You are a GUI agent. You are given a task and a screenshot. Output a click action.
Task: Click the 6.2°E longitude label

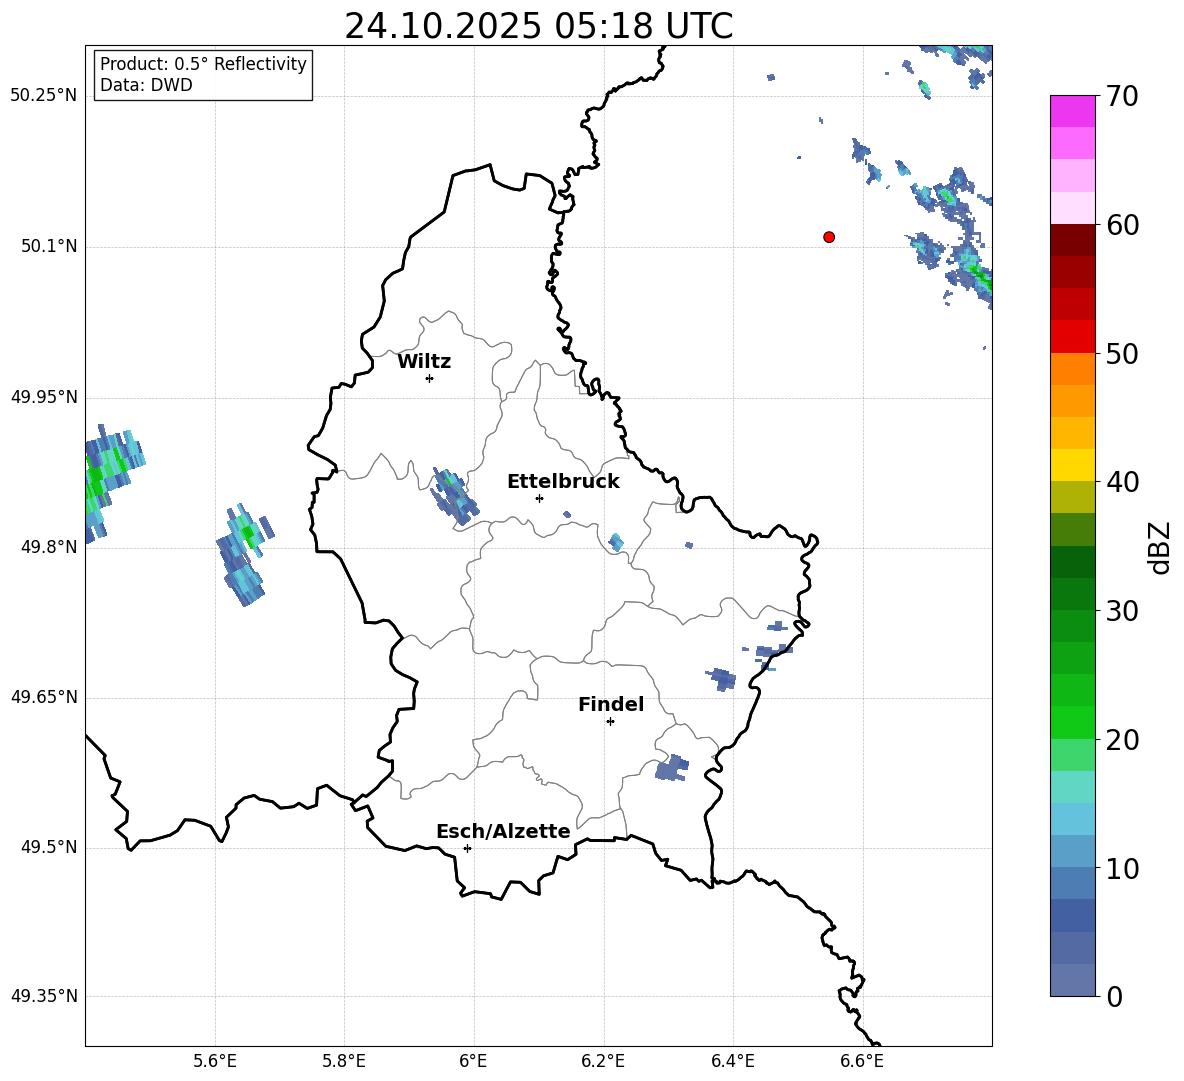pyautogui.click(x=603, y=1061)
